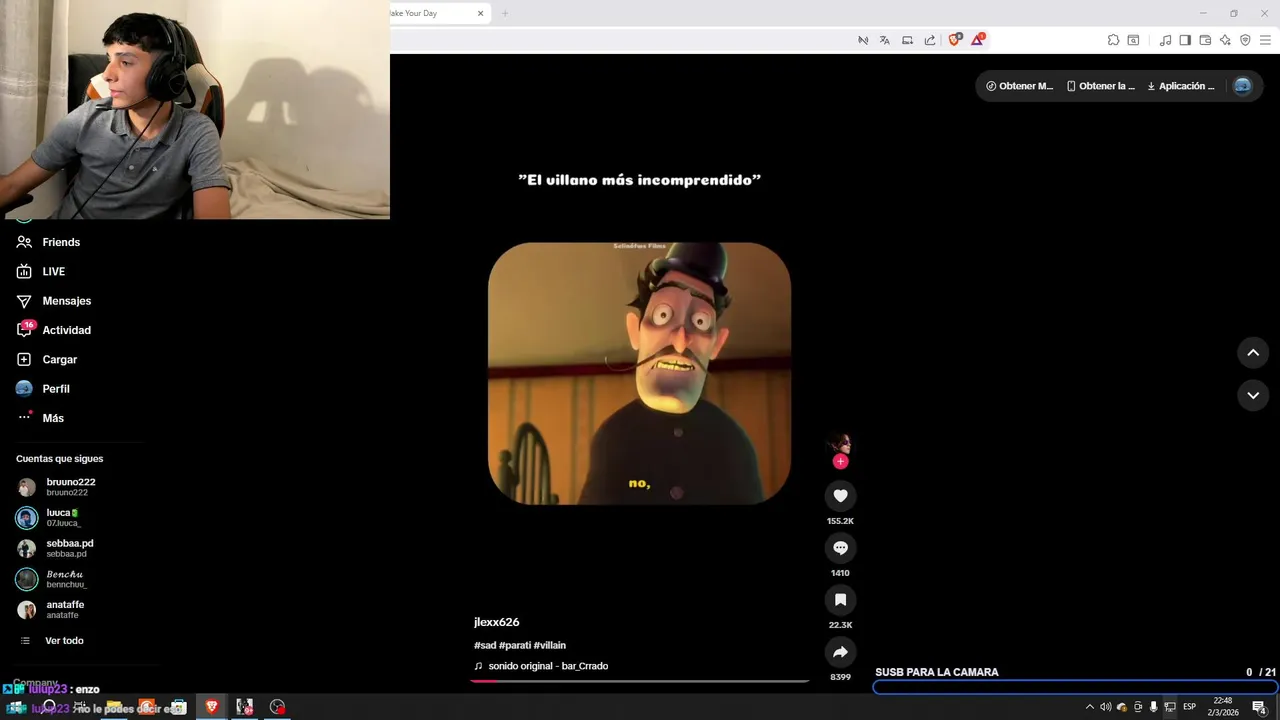Open the taskbar clock showing 22:48
Screen dimensions: 1280x720
pos(1222,707)
